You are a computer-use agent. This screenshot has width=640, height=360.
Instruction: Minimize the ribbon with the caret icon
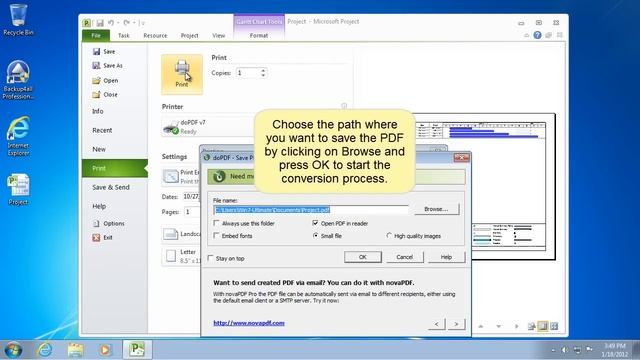click(527, 36)
